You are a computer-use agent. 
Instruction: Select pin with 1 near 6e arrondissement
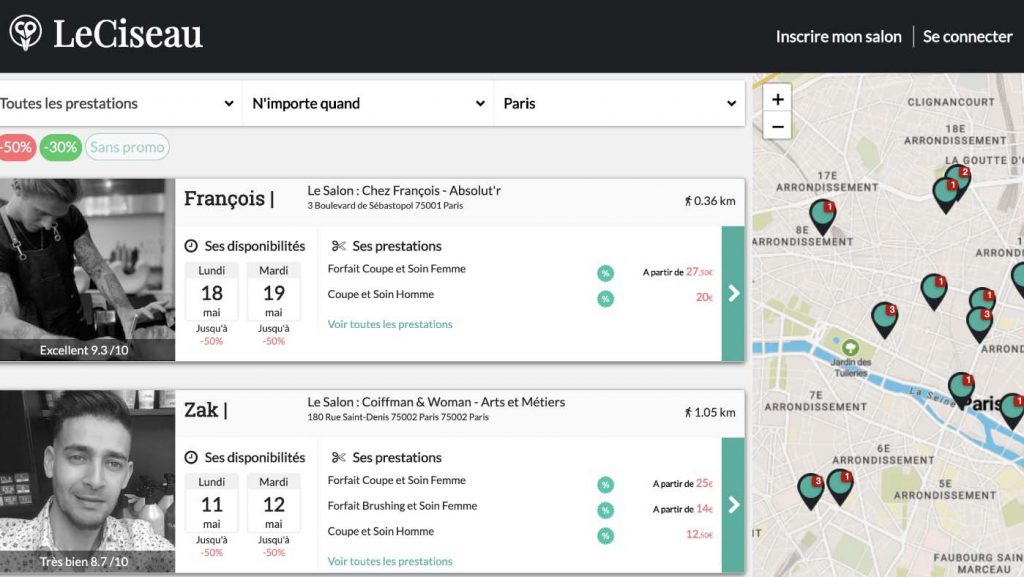[x=840, y=487]
